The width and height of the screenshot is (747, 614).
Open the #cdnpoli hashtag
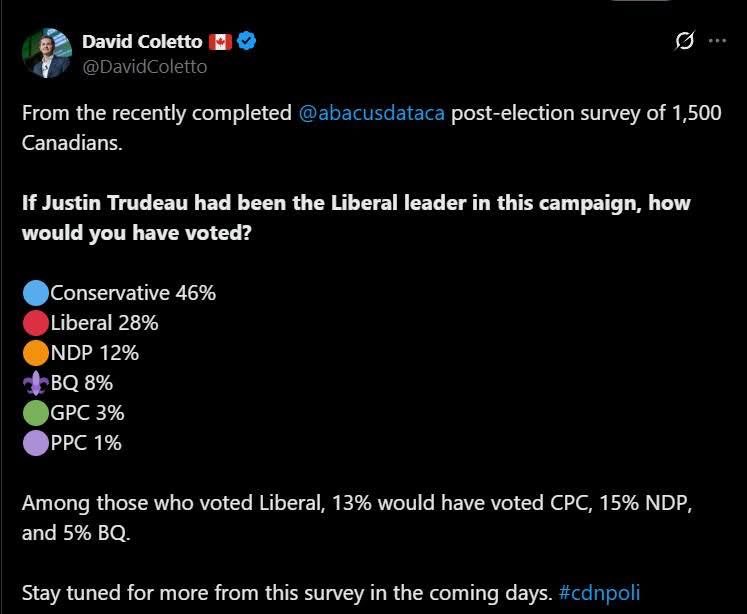(599, 593)
